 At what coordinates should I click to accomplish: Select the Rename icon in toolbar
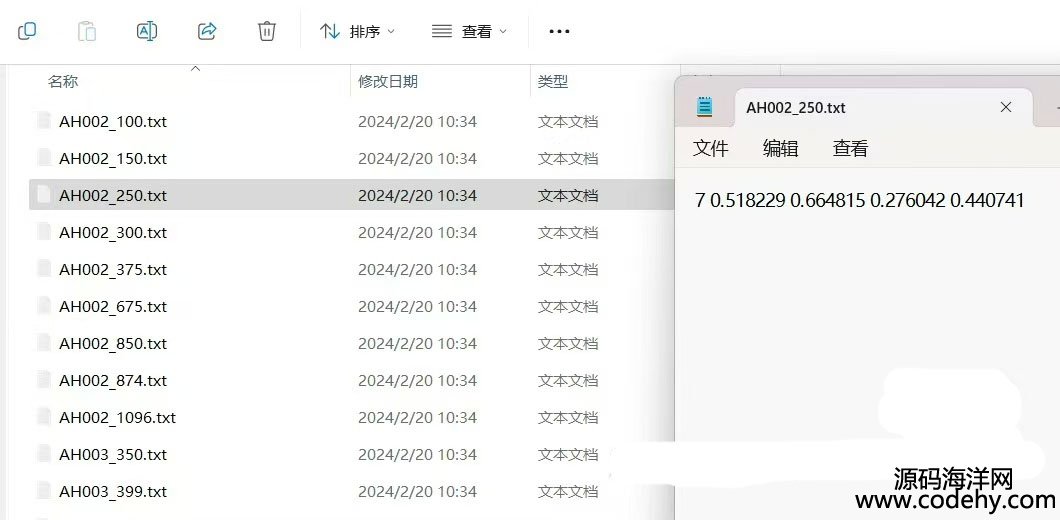(147, 31)
